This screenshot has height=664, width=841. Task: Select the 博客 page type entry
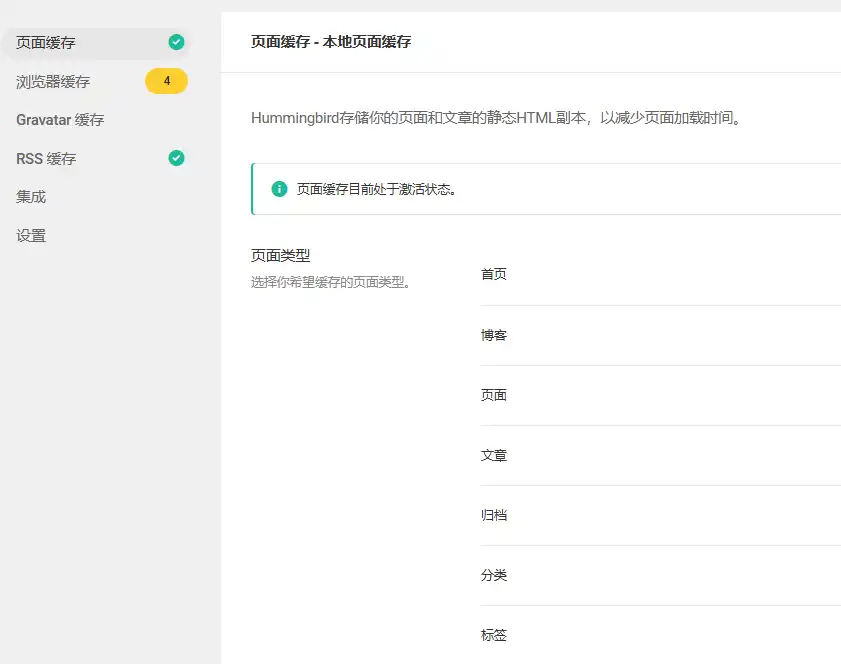pyautogui.click(x=493, y=335)
